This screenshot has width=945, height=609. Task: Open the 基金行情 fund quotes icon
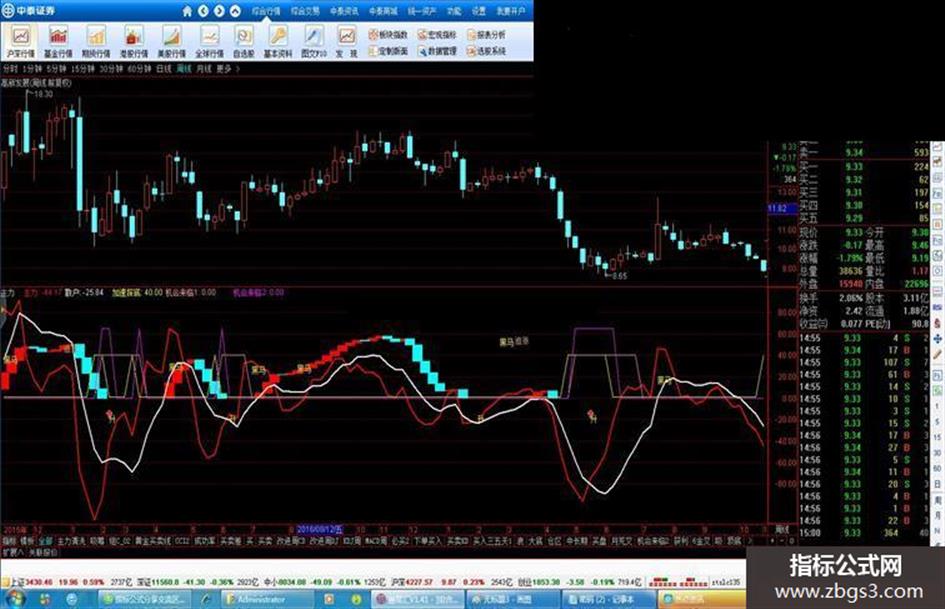(x=58, y=42)
